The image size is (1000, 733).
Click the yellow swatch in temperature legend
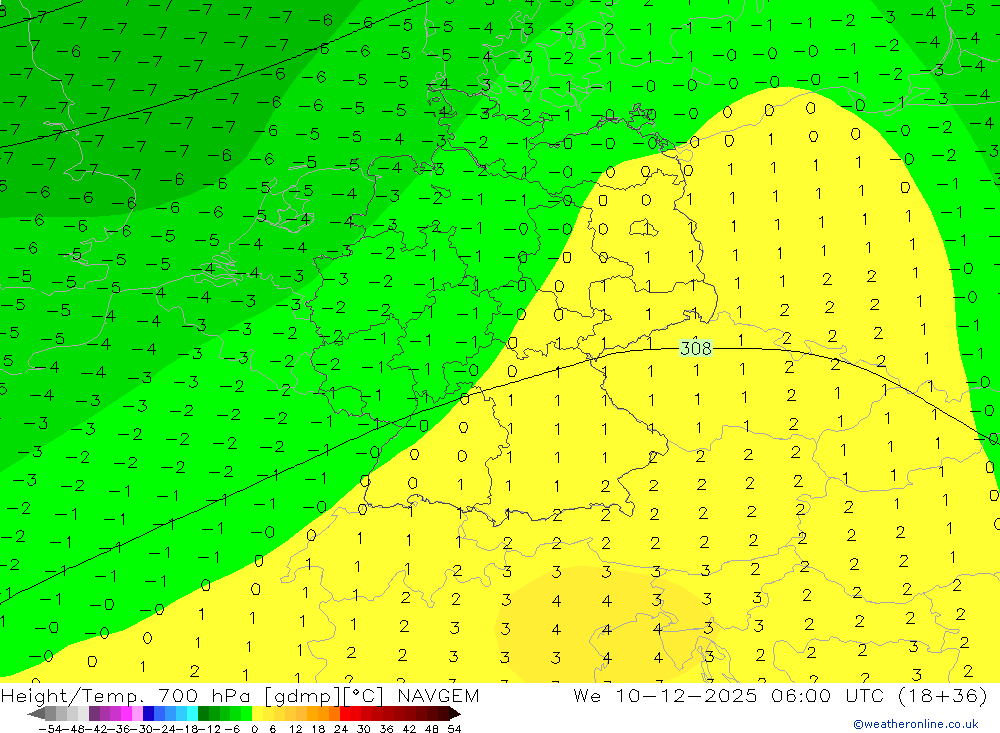(258, 713)
